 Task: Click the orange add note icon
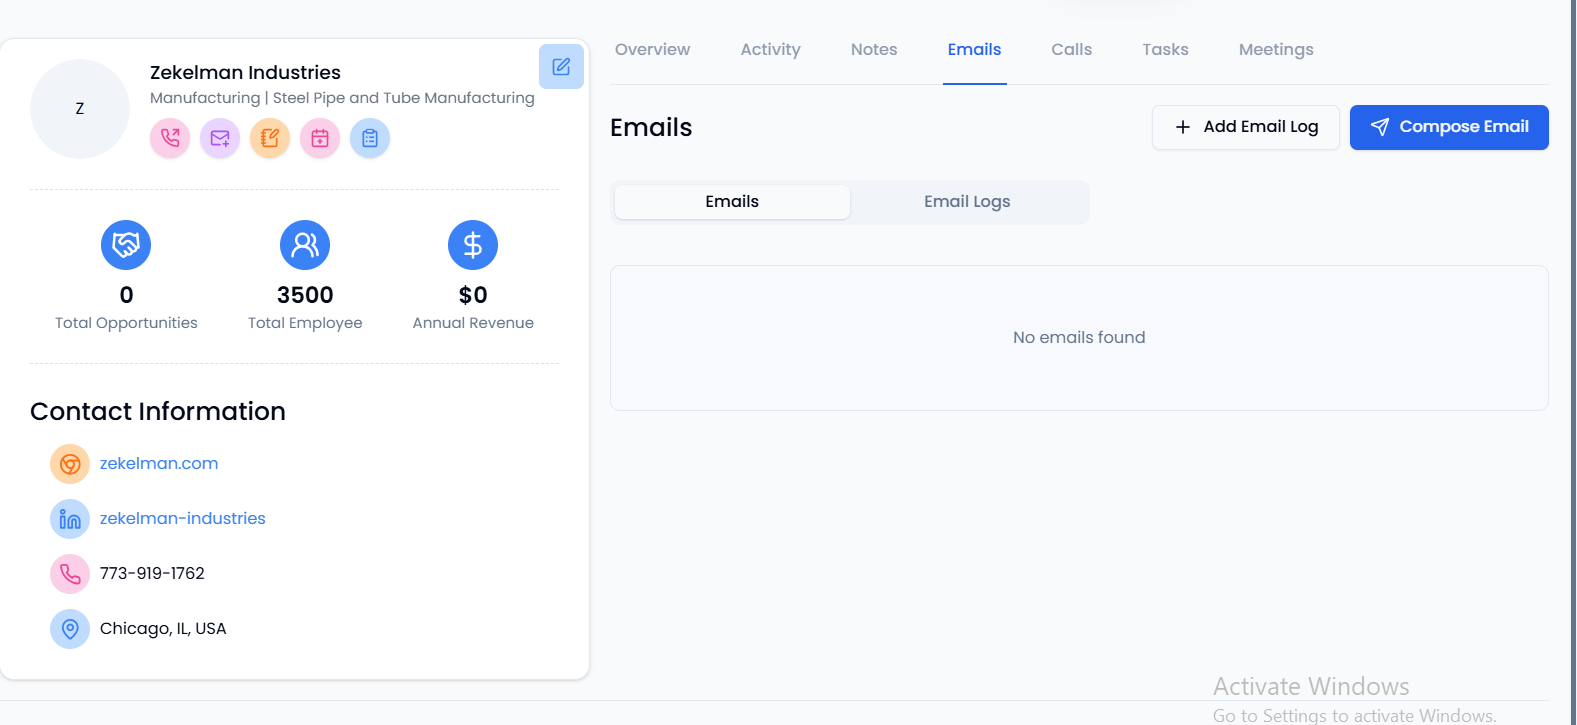pos(270,138)
